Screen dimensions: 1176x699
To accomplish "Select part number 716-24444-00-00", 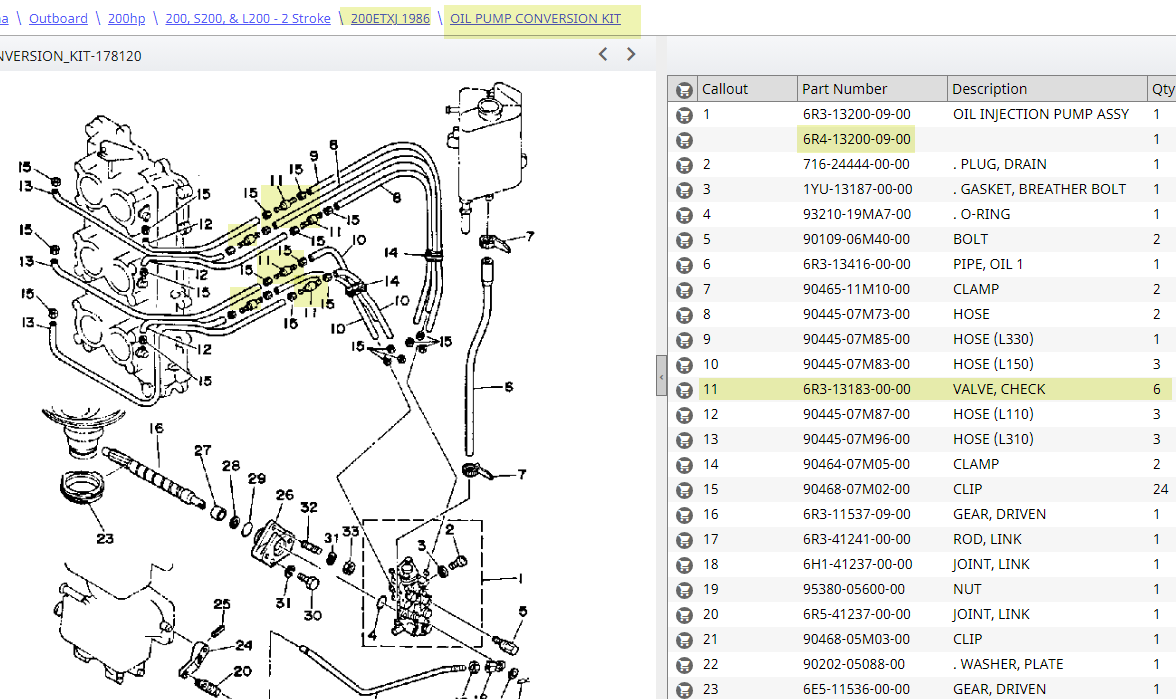I will 856,164.
